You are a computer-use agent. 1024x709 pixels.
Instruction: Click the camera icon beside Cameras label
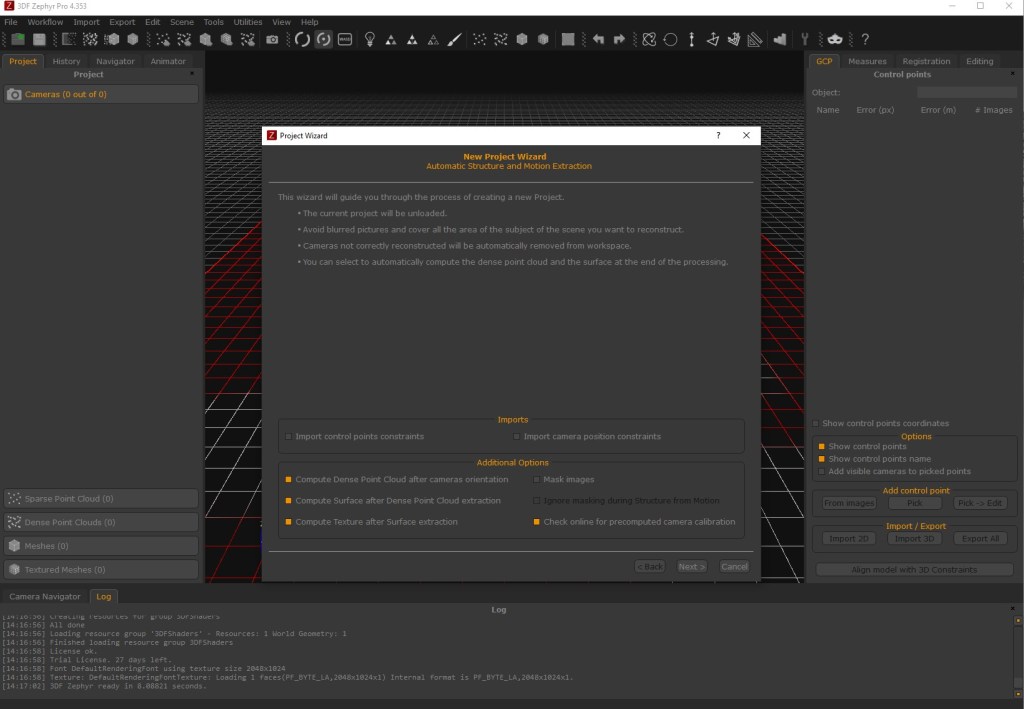tap(14, 95)
